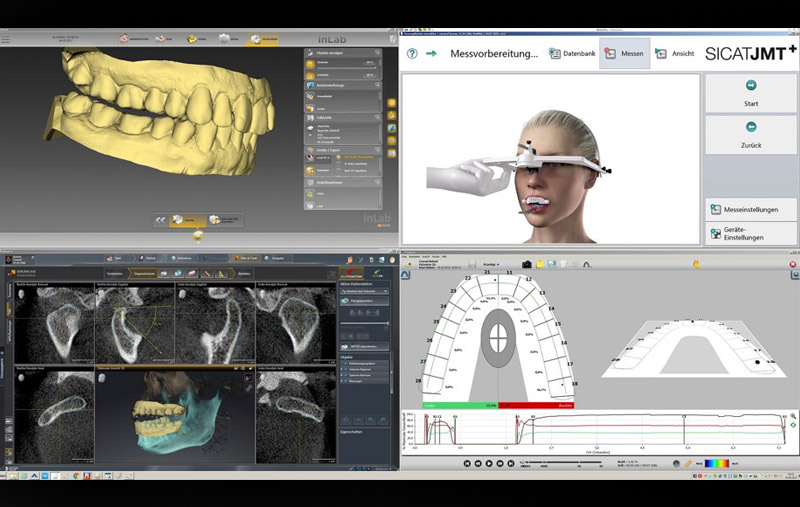Skip to the last frame playback button
This screenshot has width=800, height=507.
[x=511, y=463]
